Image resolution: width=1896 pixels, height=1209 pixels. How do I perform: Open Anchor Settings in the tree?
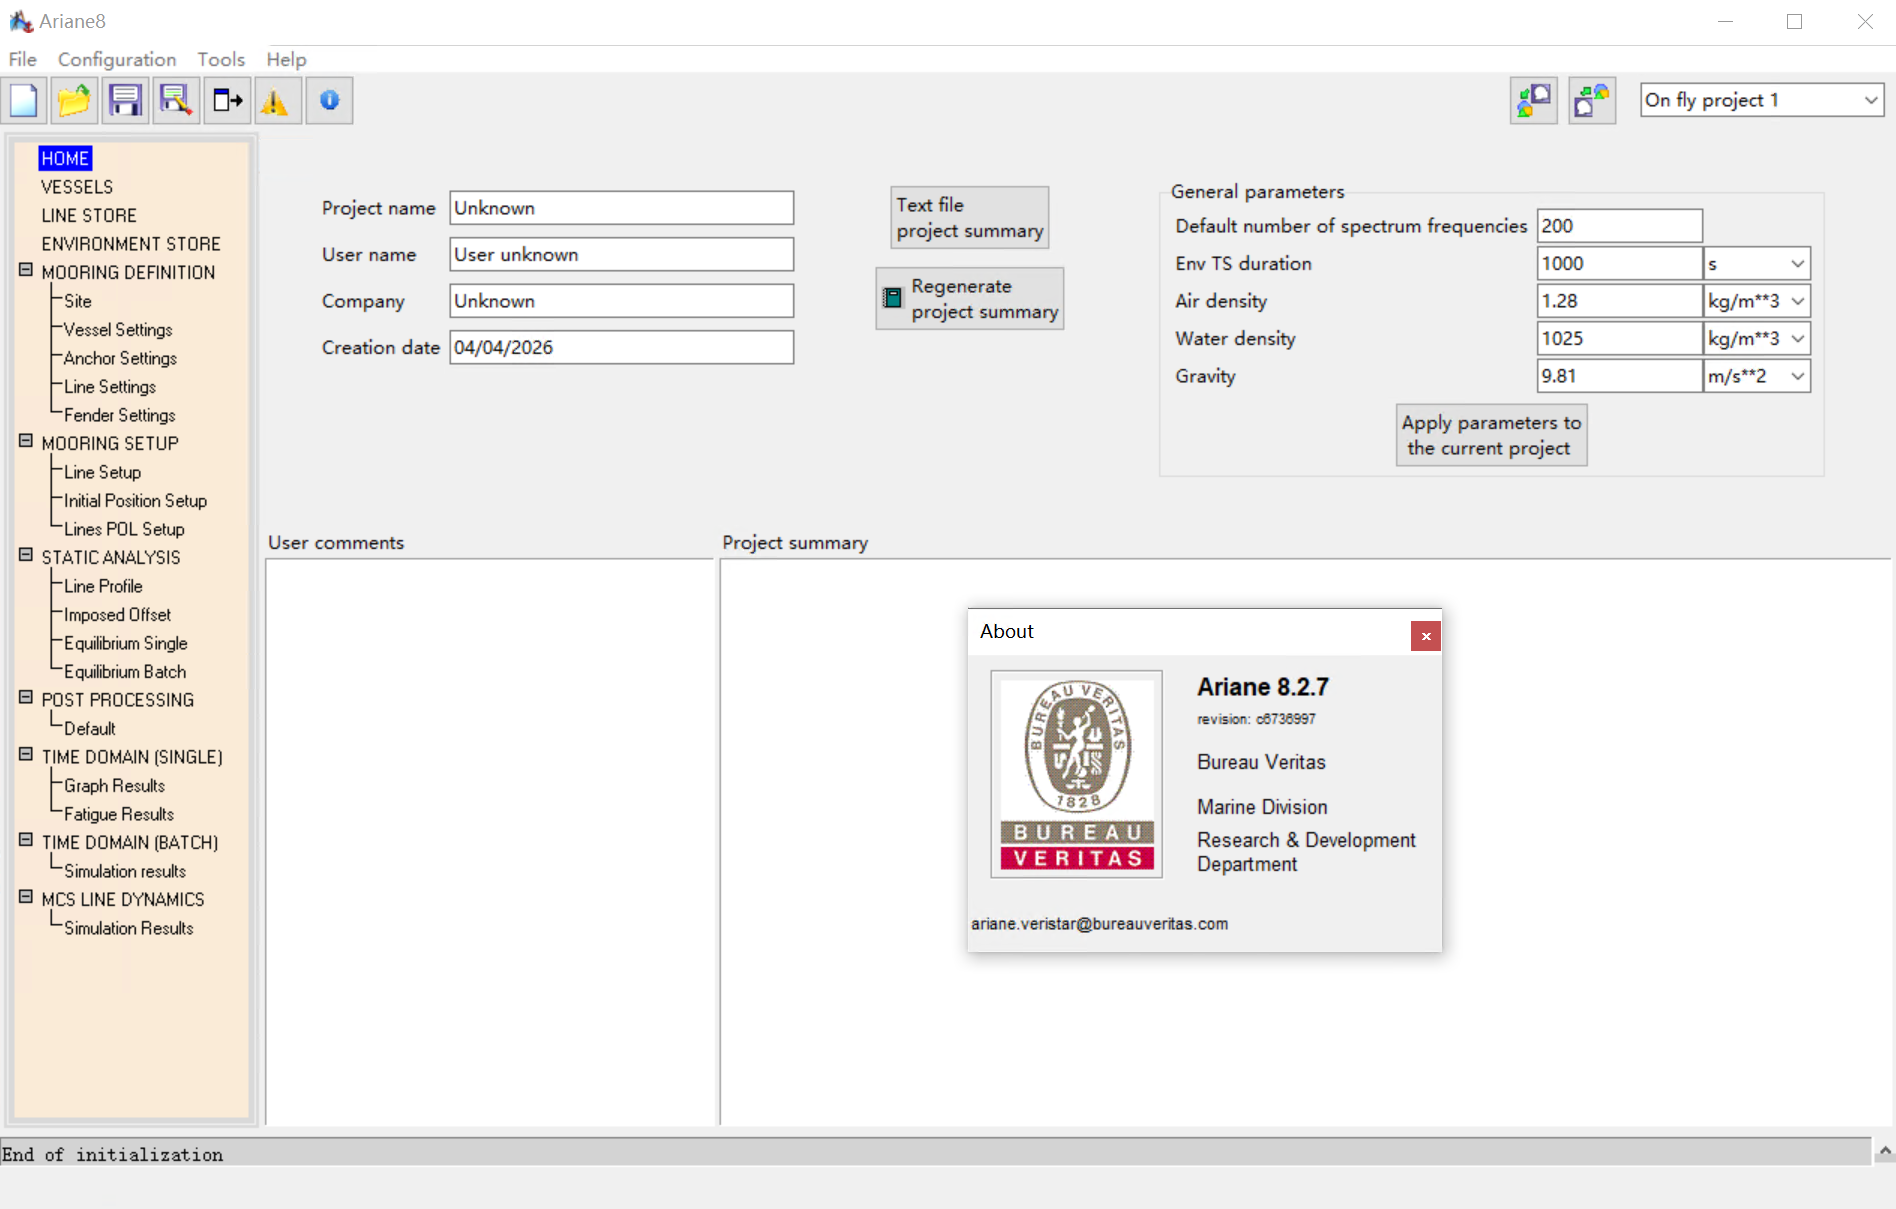(120, 358)
